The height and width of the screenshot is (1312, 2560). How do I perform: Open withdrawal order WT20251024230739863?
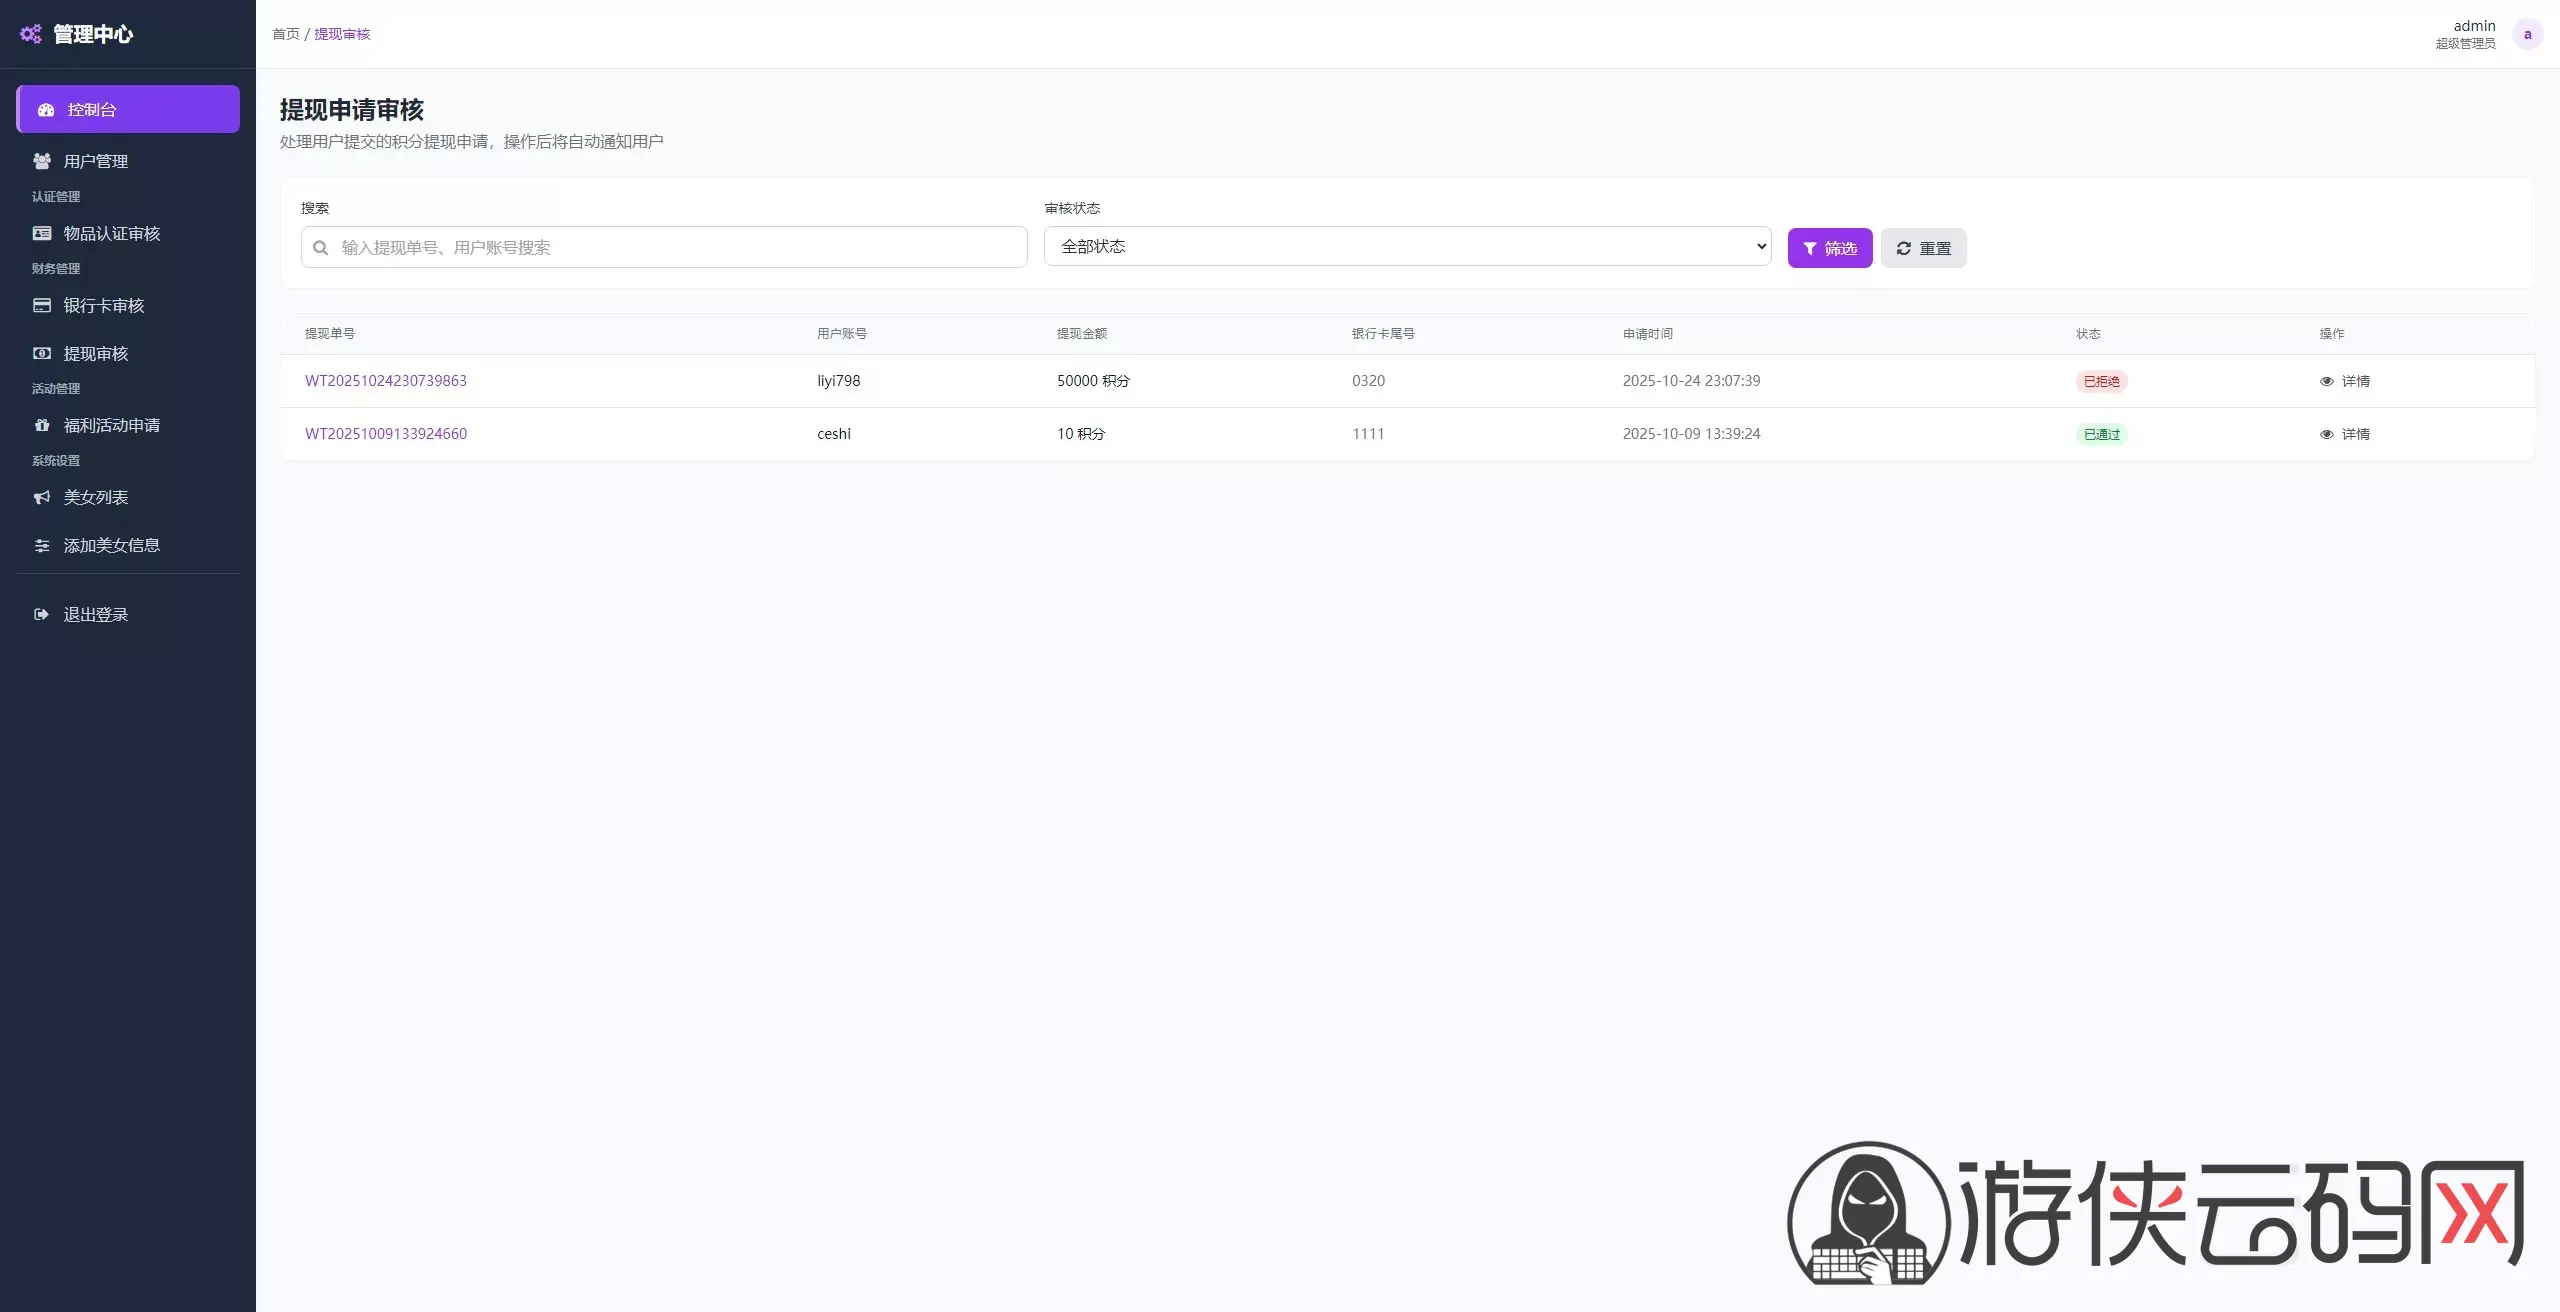(386, 381)
